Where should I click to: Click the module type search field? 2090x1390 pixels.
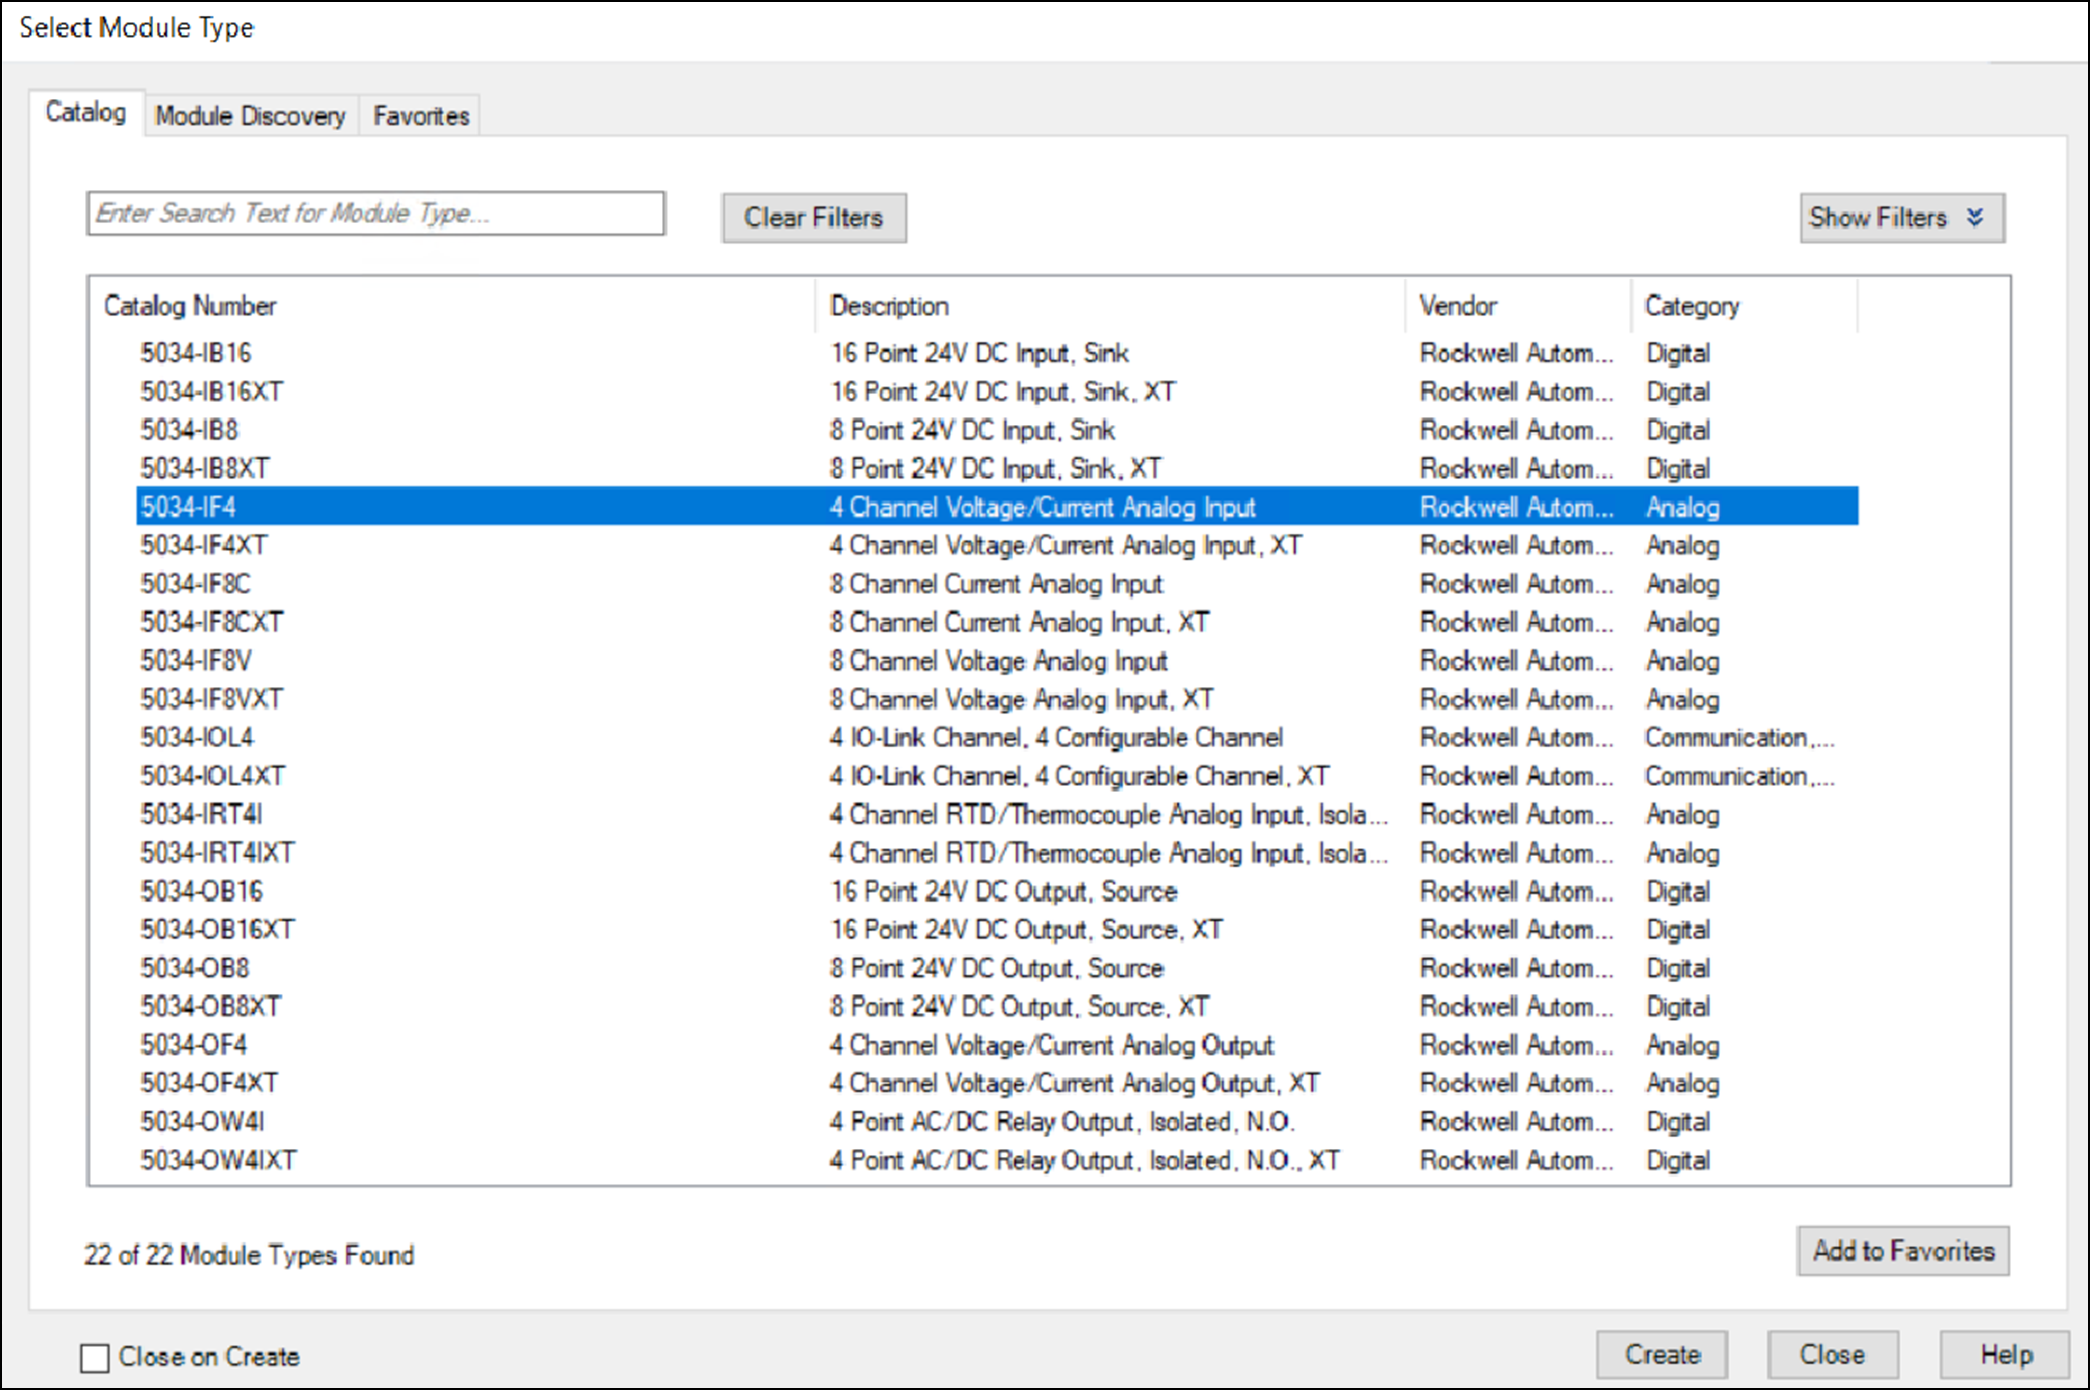[x=376, y=214]
